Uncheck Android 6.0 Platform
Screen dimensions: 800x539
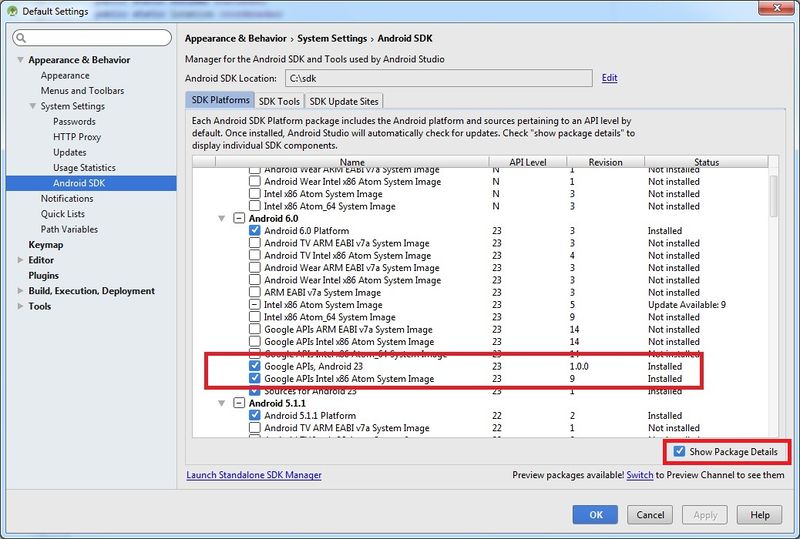pyautogui.click(x=254, y=231)
